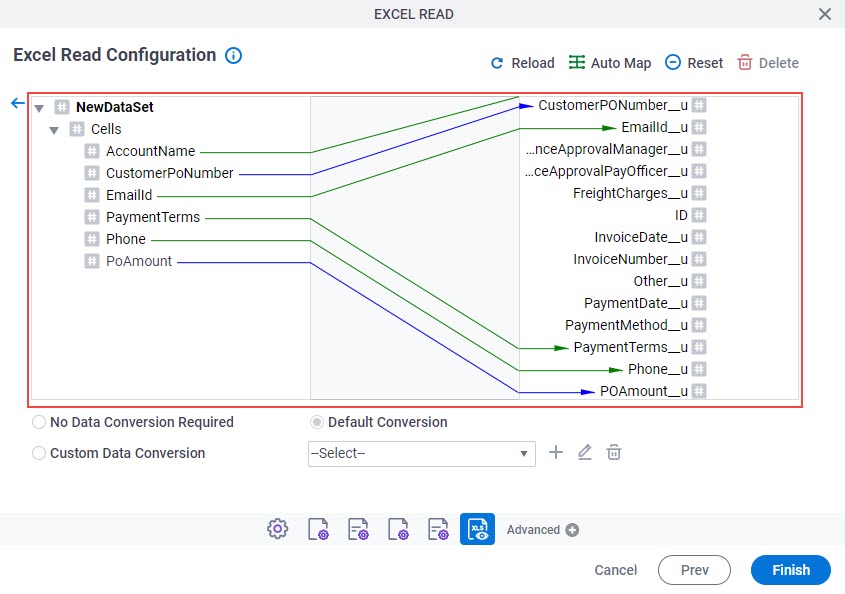This screenshot has width=845, height=594.
Task: Delete the selected custom conversion
Action: [614, 452]
